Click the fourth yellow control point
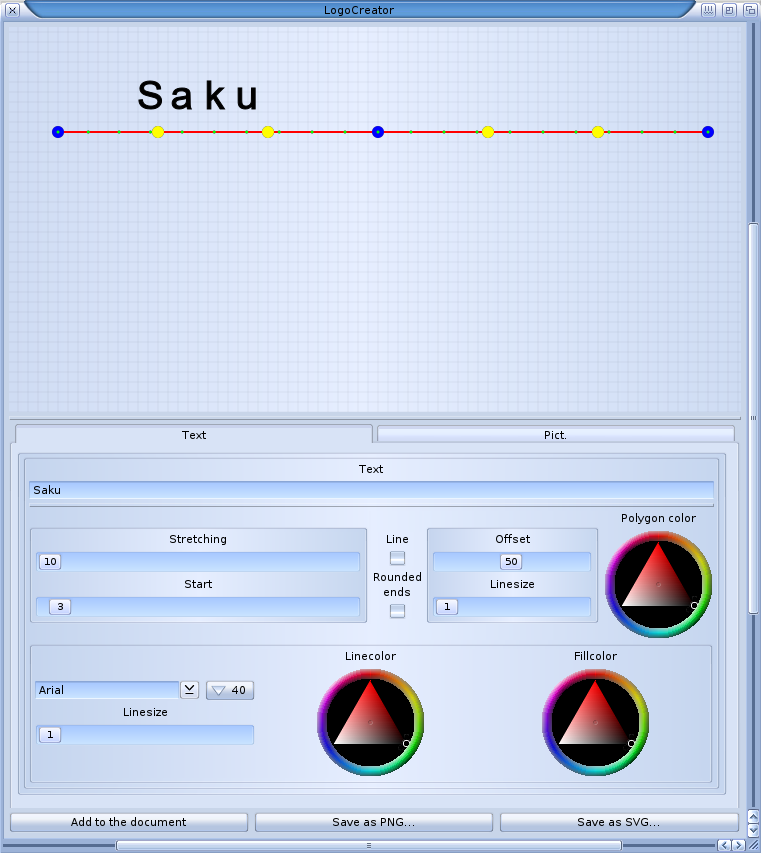761x853 pixels. click(598, 132)
